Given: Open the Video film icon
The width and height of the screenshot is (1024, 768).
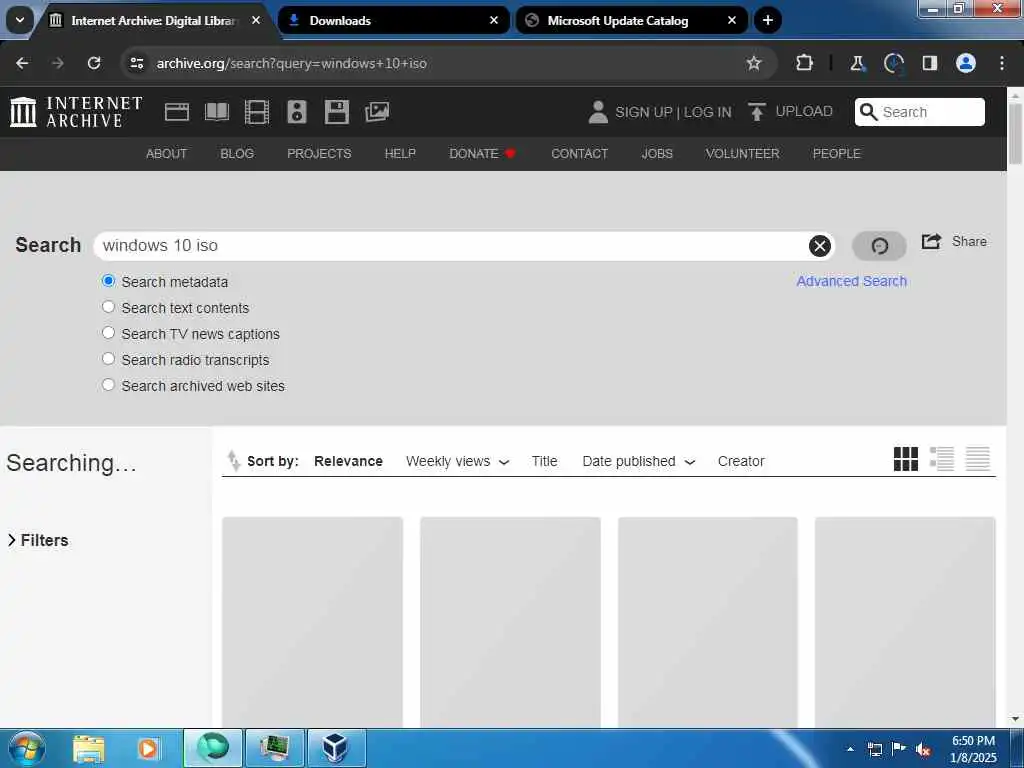Looking at the screenshot, I should point(257,112).
